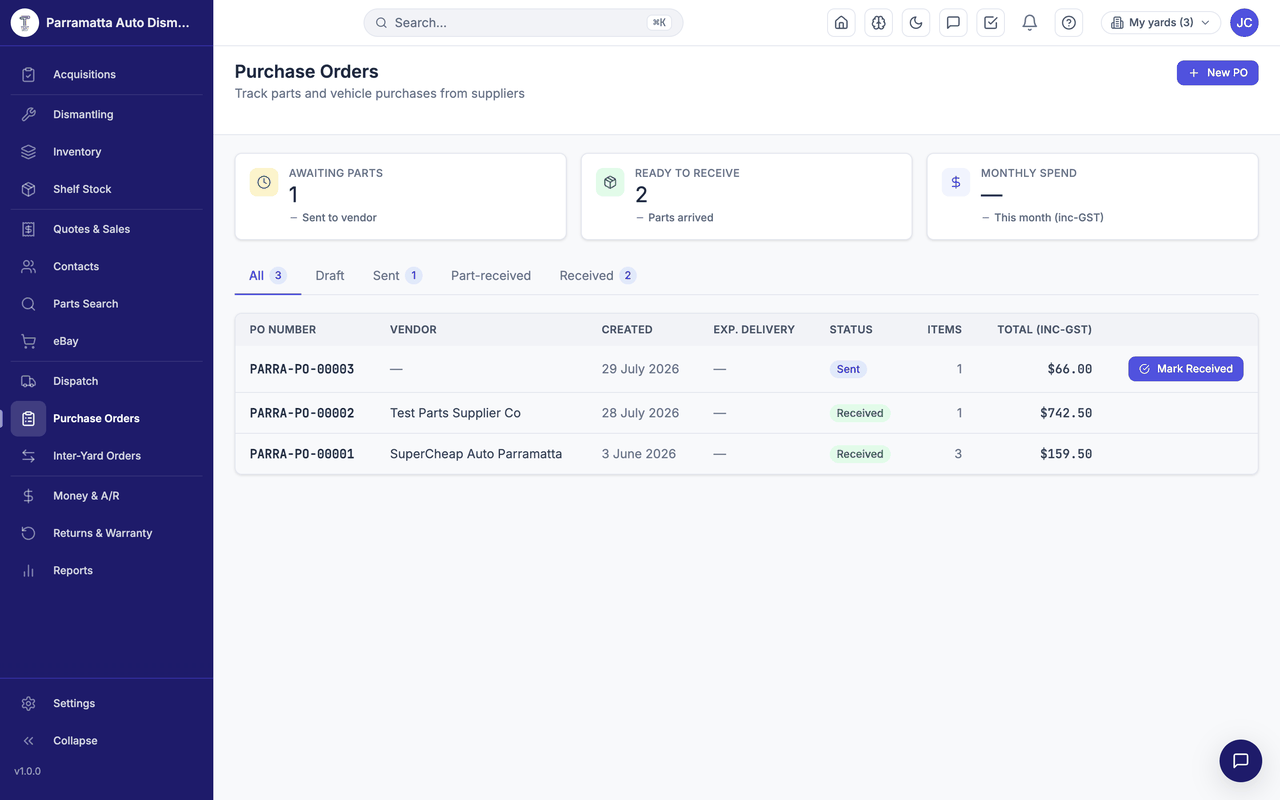Screen dimensions: 1280x800
Task: Switch to the Draft tab
Action: click(x=330, y=276)
